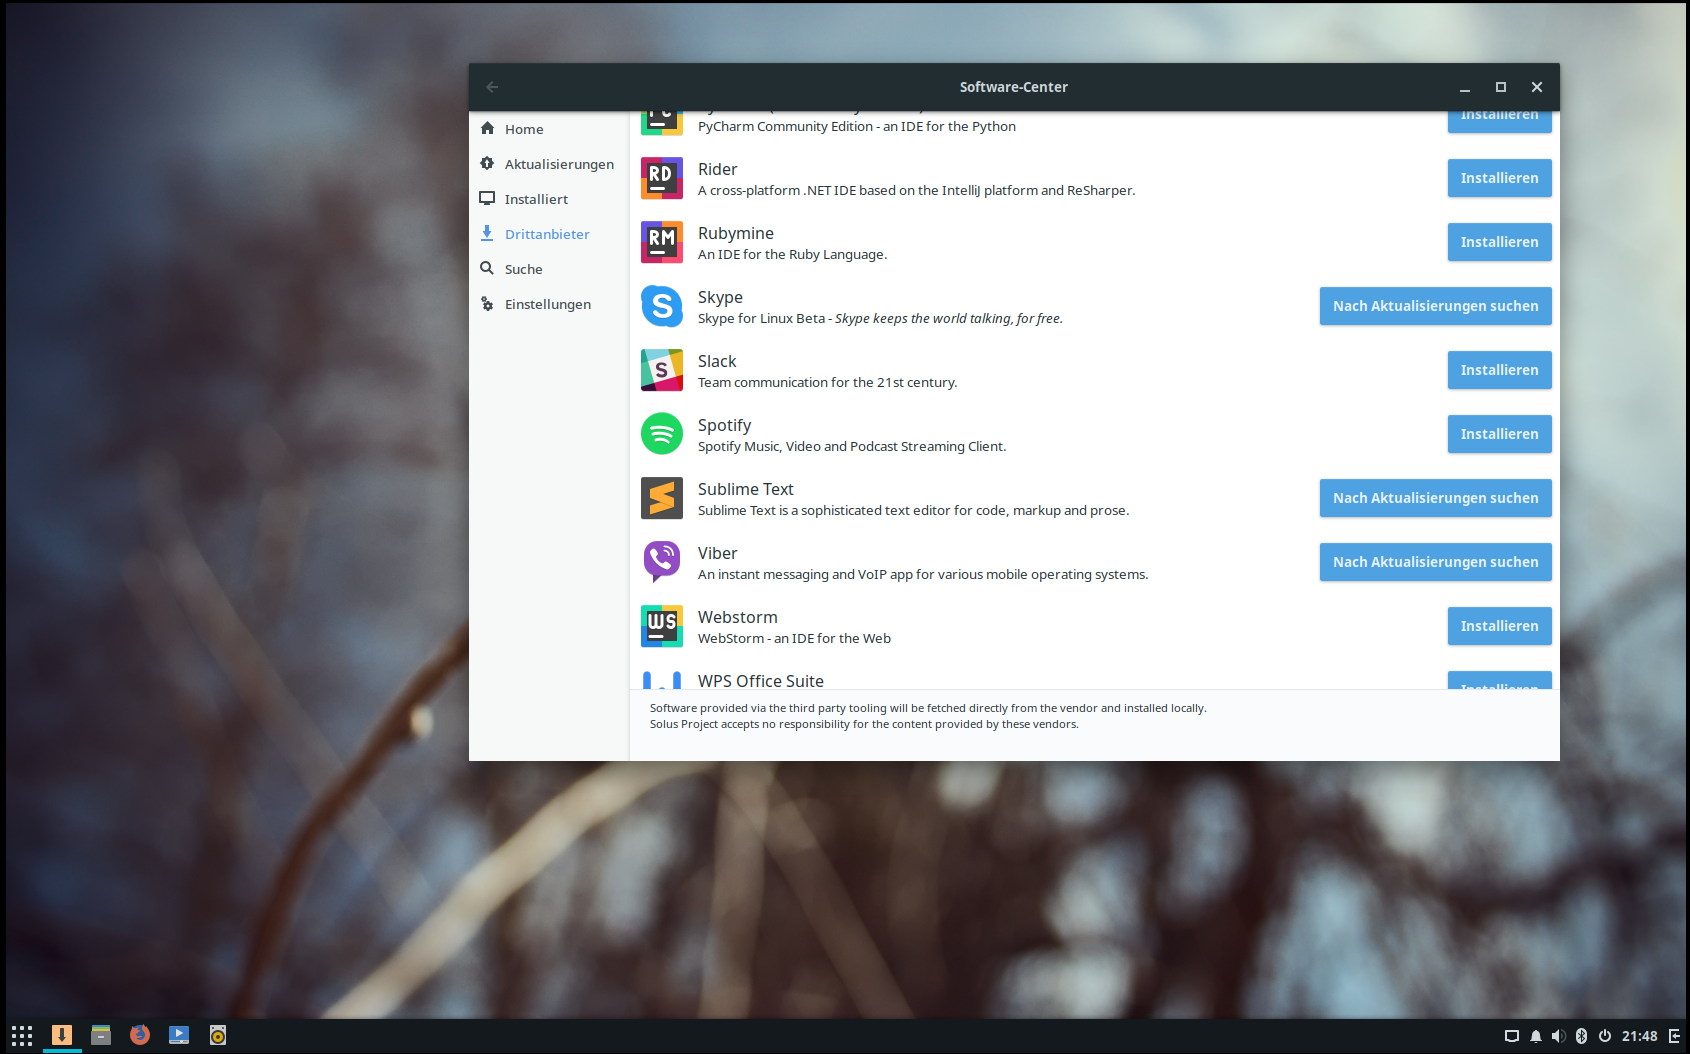
Task: Open the Suche page
Action: point(523,269)
